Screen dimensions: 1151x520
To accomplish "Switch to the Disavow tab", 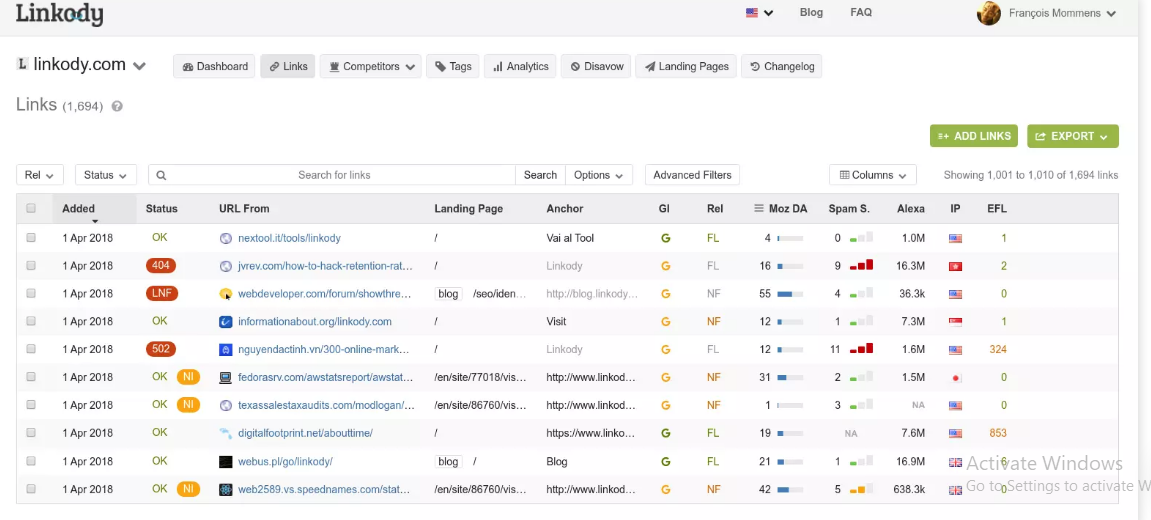I will coord(597,67).
